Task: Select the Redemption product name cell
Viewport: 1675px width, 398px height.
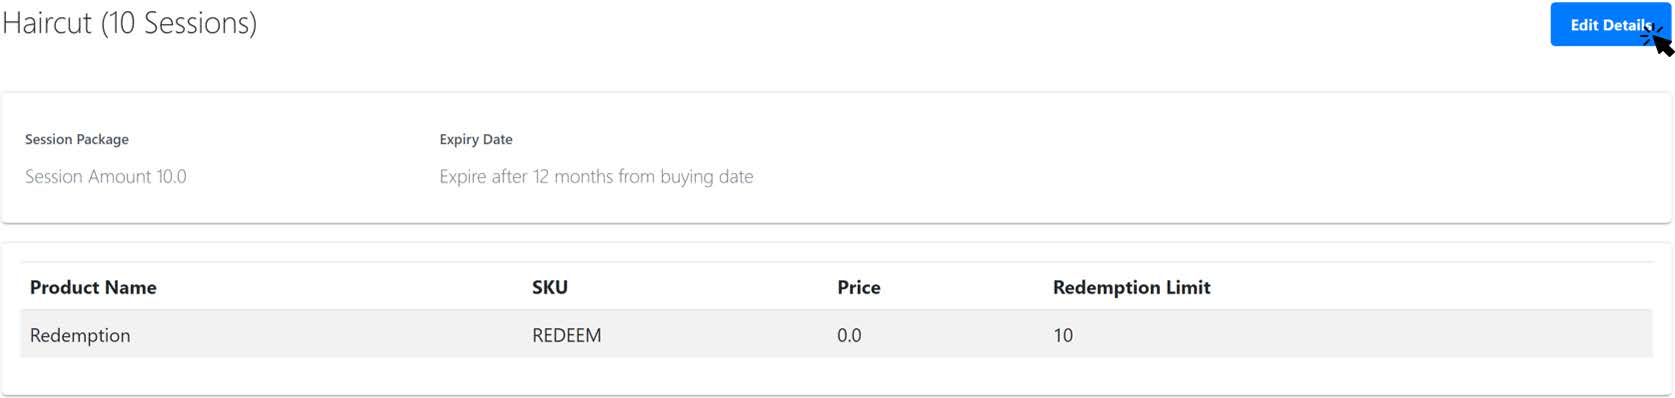Action: click(80, 336)
